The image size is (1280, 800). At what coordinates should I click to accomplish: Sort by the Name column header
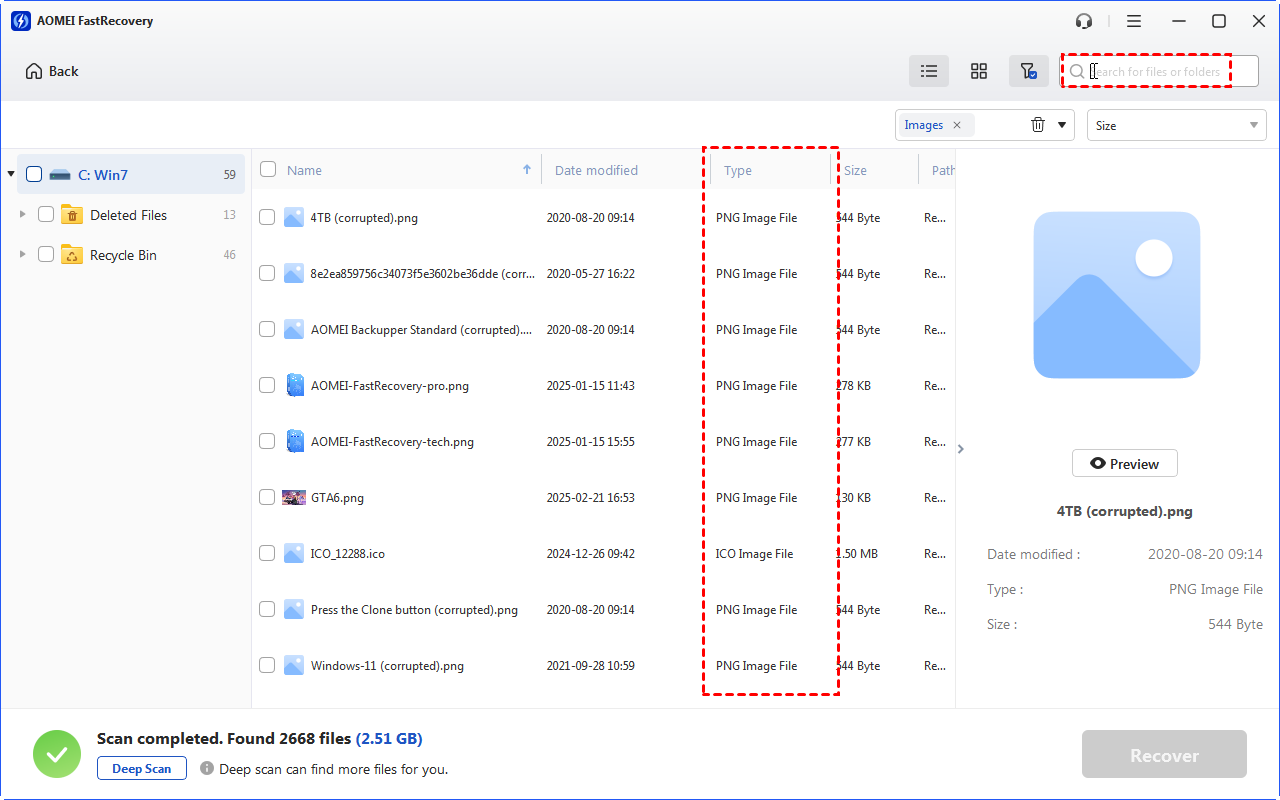[304, 170]
